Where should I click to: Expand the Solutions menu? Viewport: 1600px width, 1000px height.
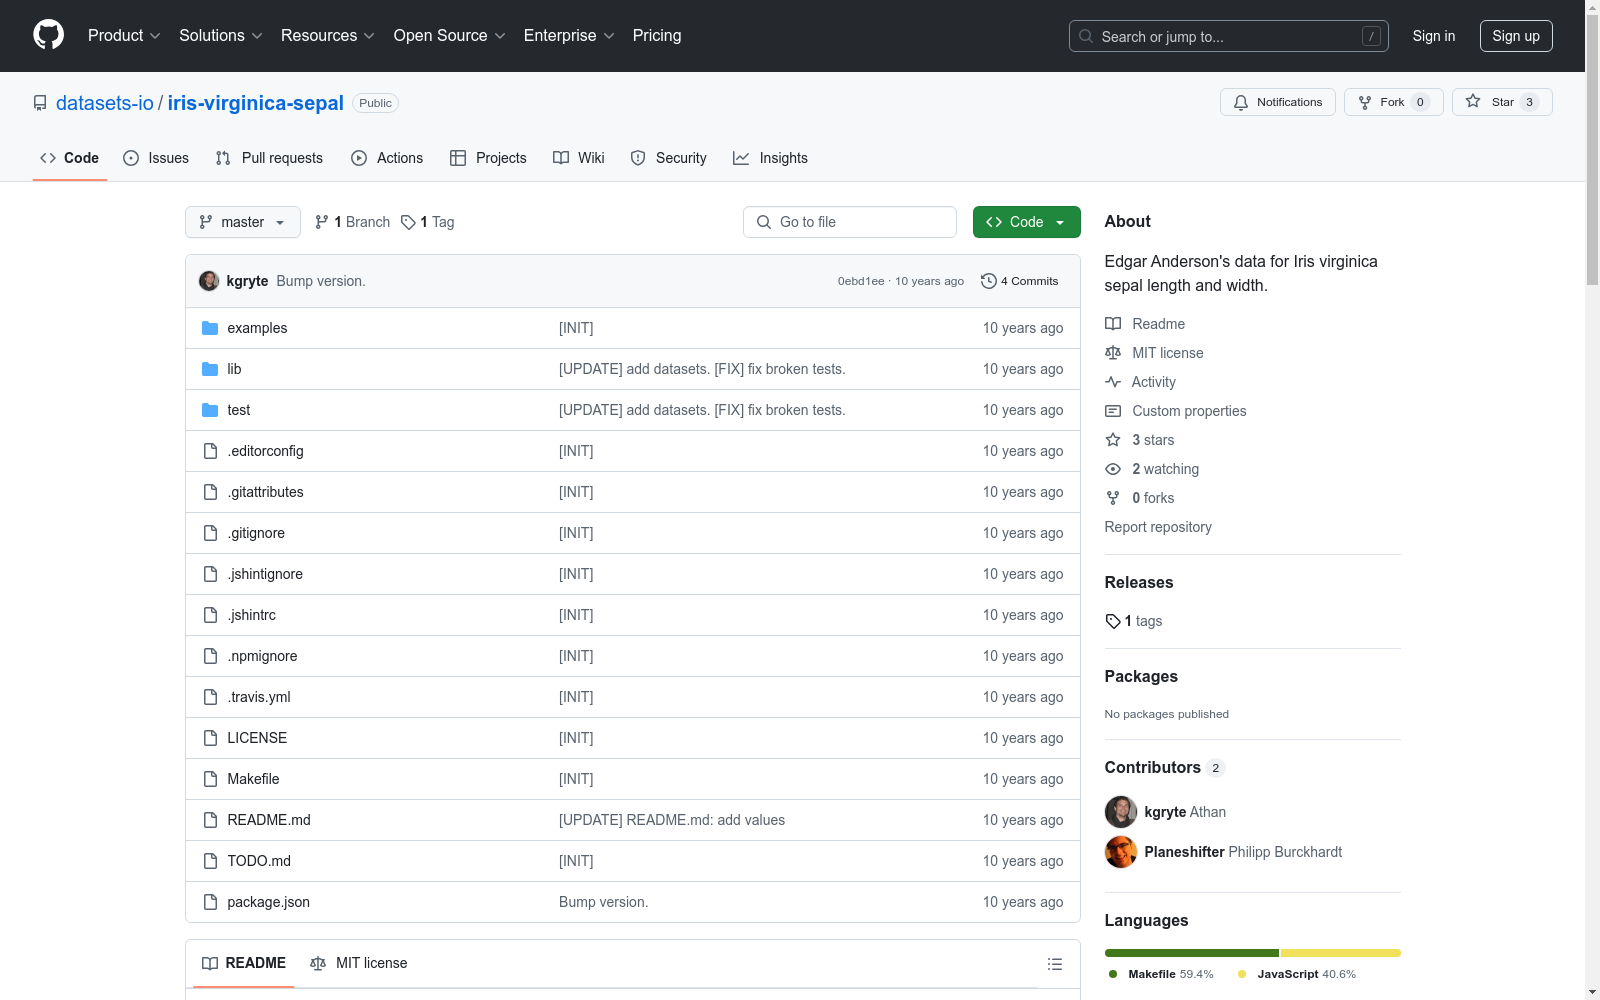221,35
